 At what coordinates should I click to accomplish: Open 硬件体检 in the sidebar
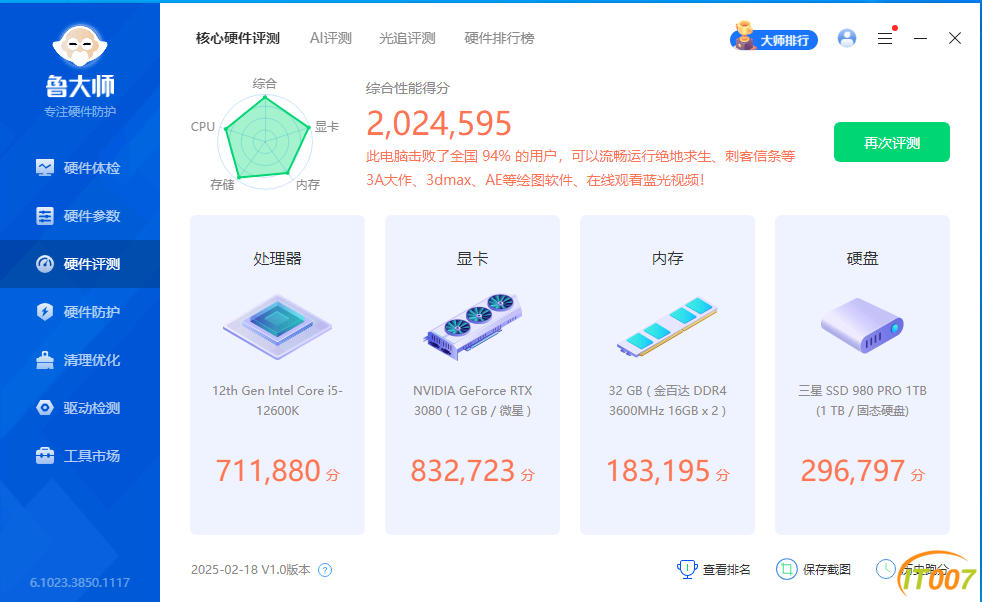[80, 168]
